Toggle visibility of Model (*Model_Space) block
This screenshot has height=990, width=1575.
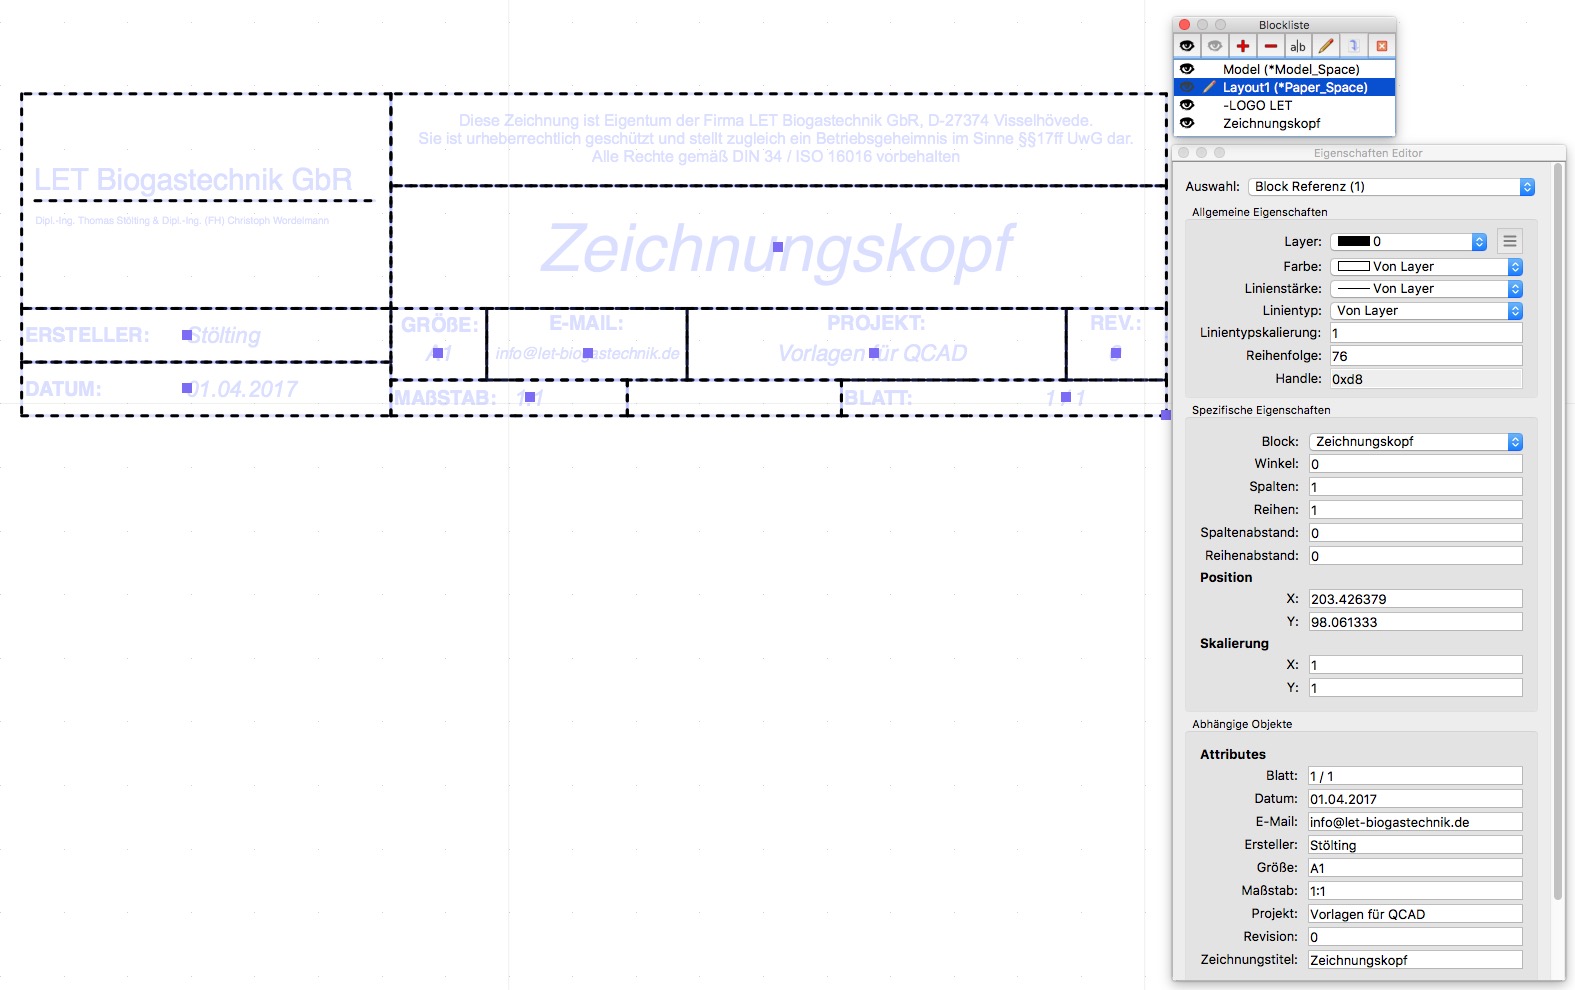(1187, 69)
